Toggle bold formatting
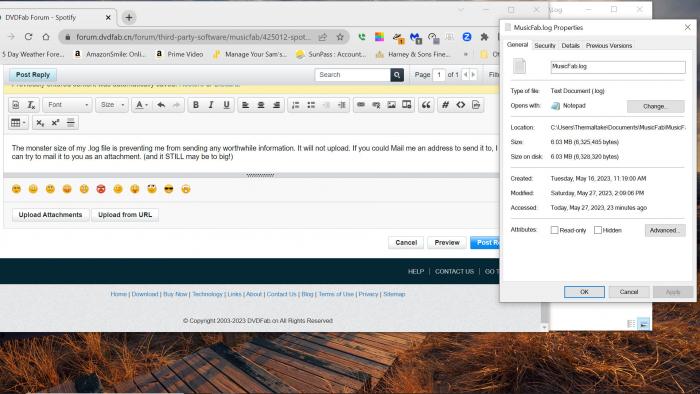 [x=196, y=105]
